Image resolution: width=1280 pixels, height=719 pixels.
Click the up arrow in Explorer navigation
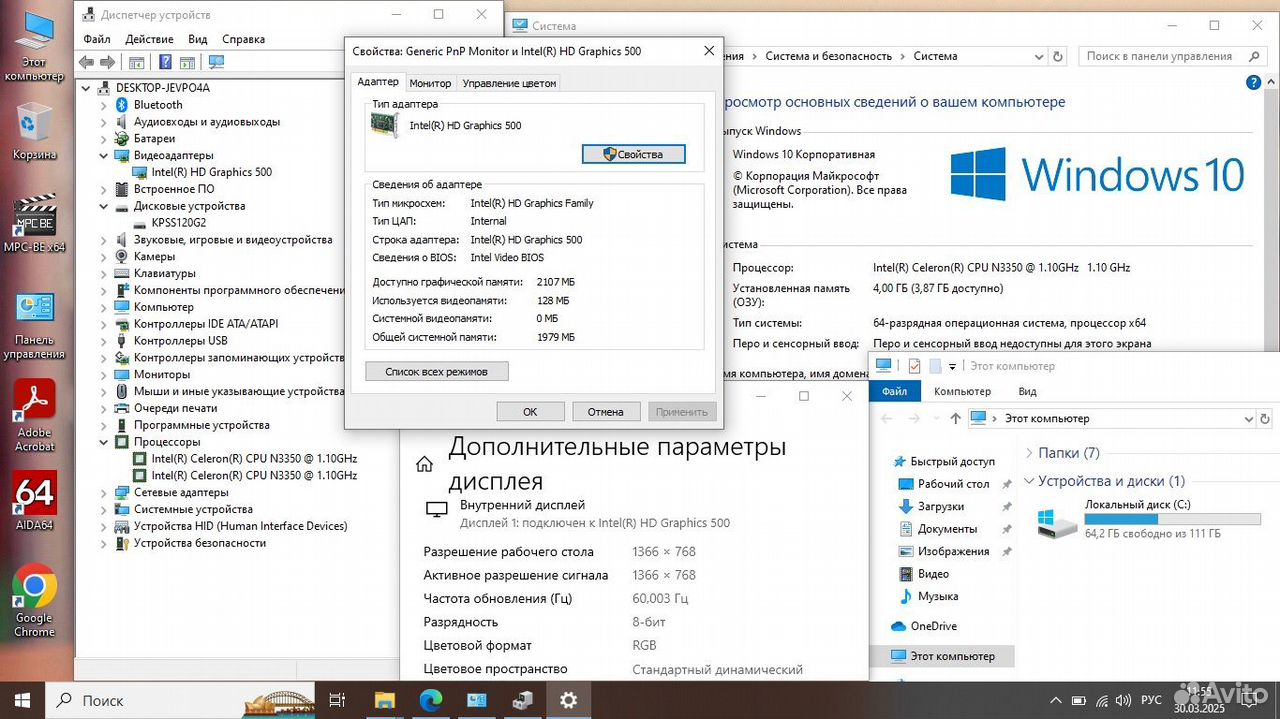pos(955,419)
